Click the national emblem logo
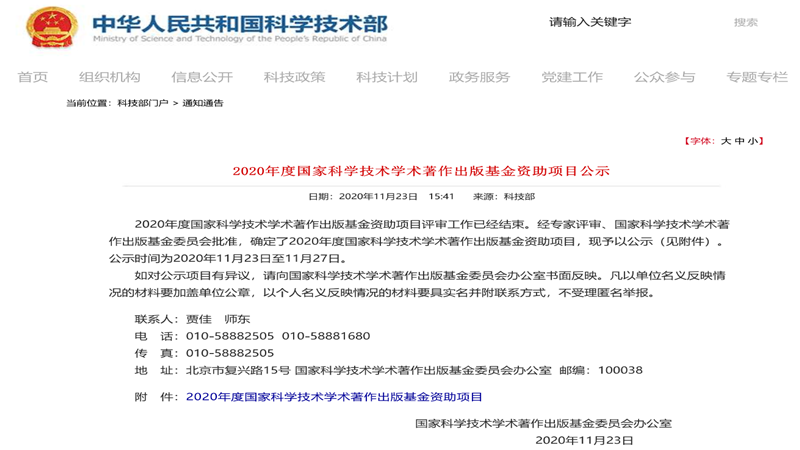The height and width of the screenshot is (450, 800). click(x=52, y=28)
